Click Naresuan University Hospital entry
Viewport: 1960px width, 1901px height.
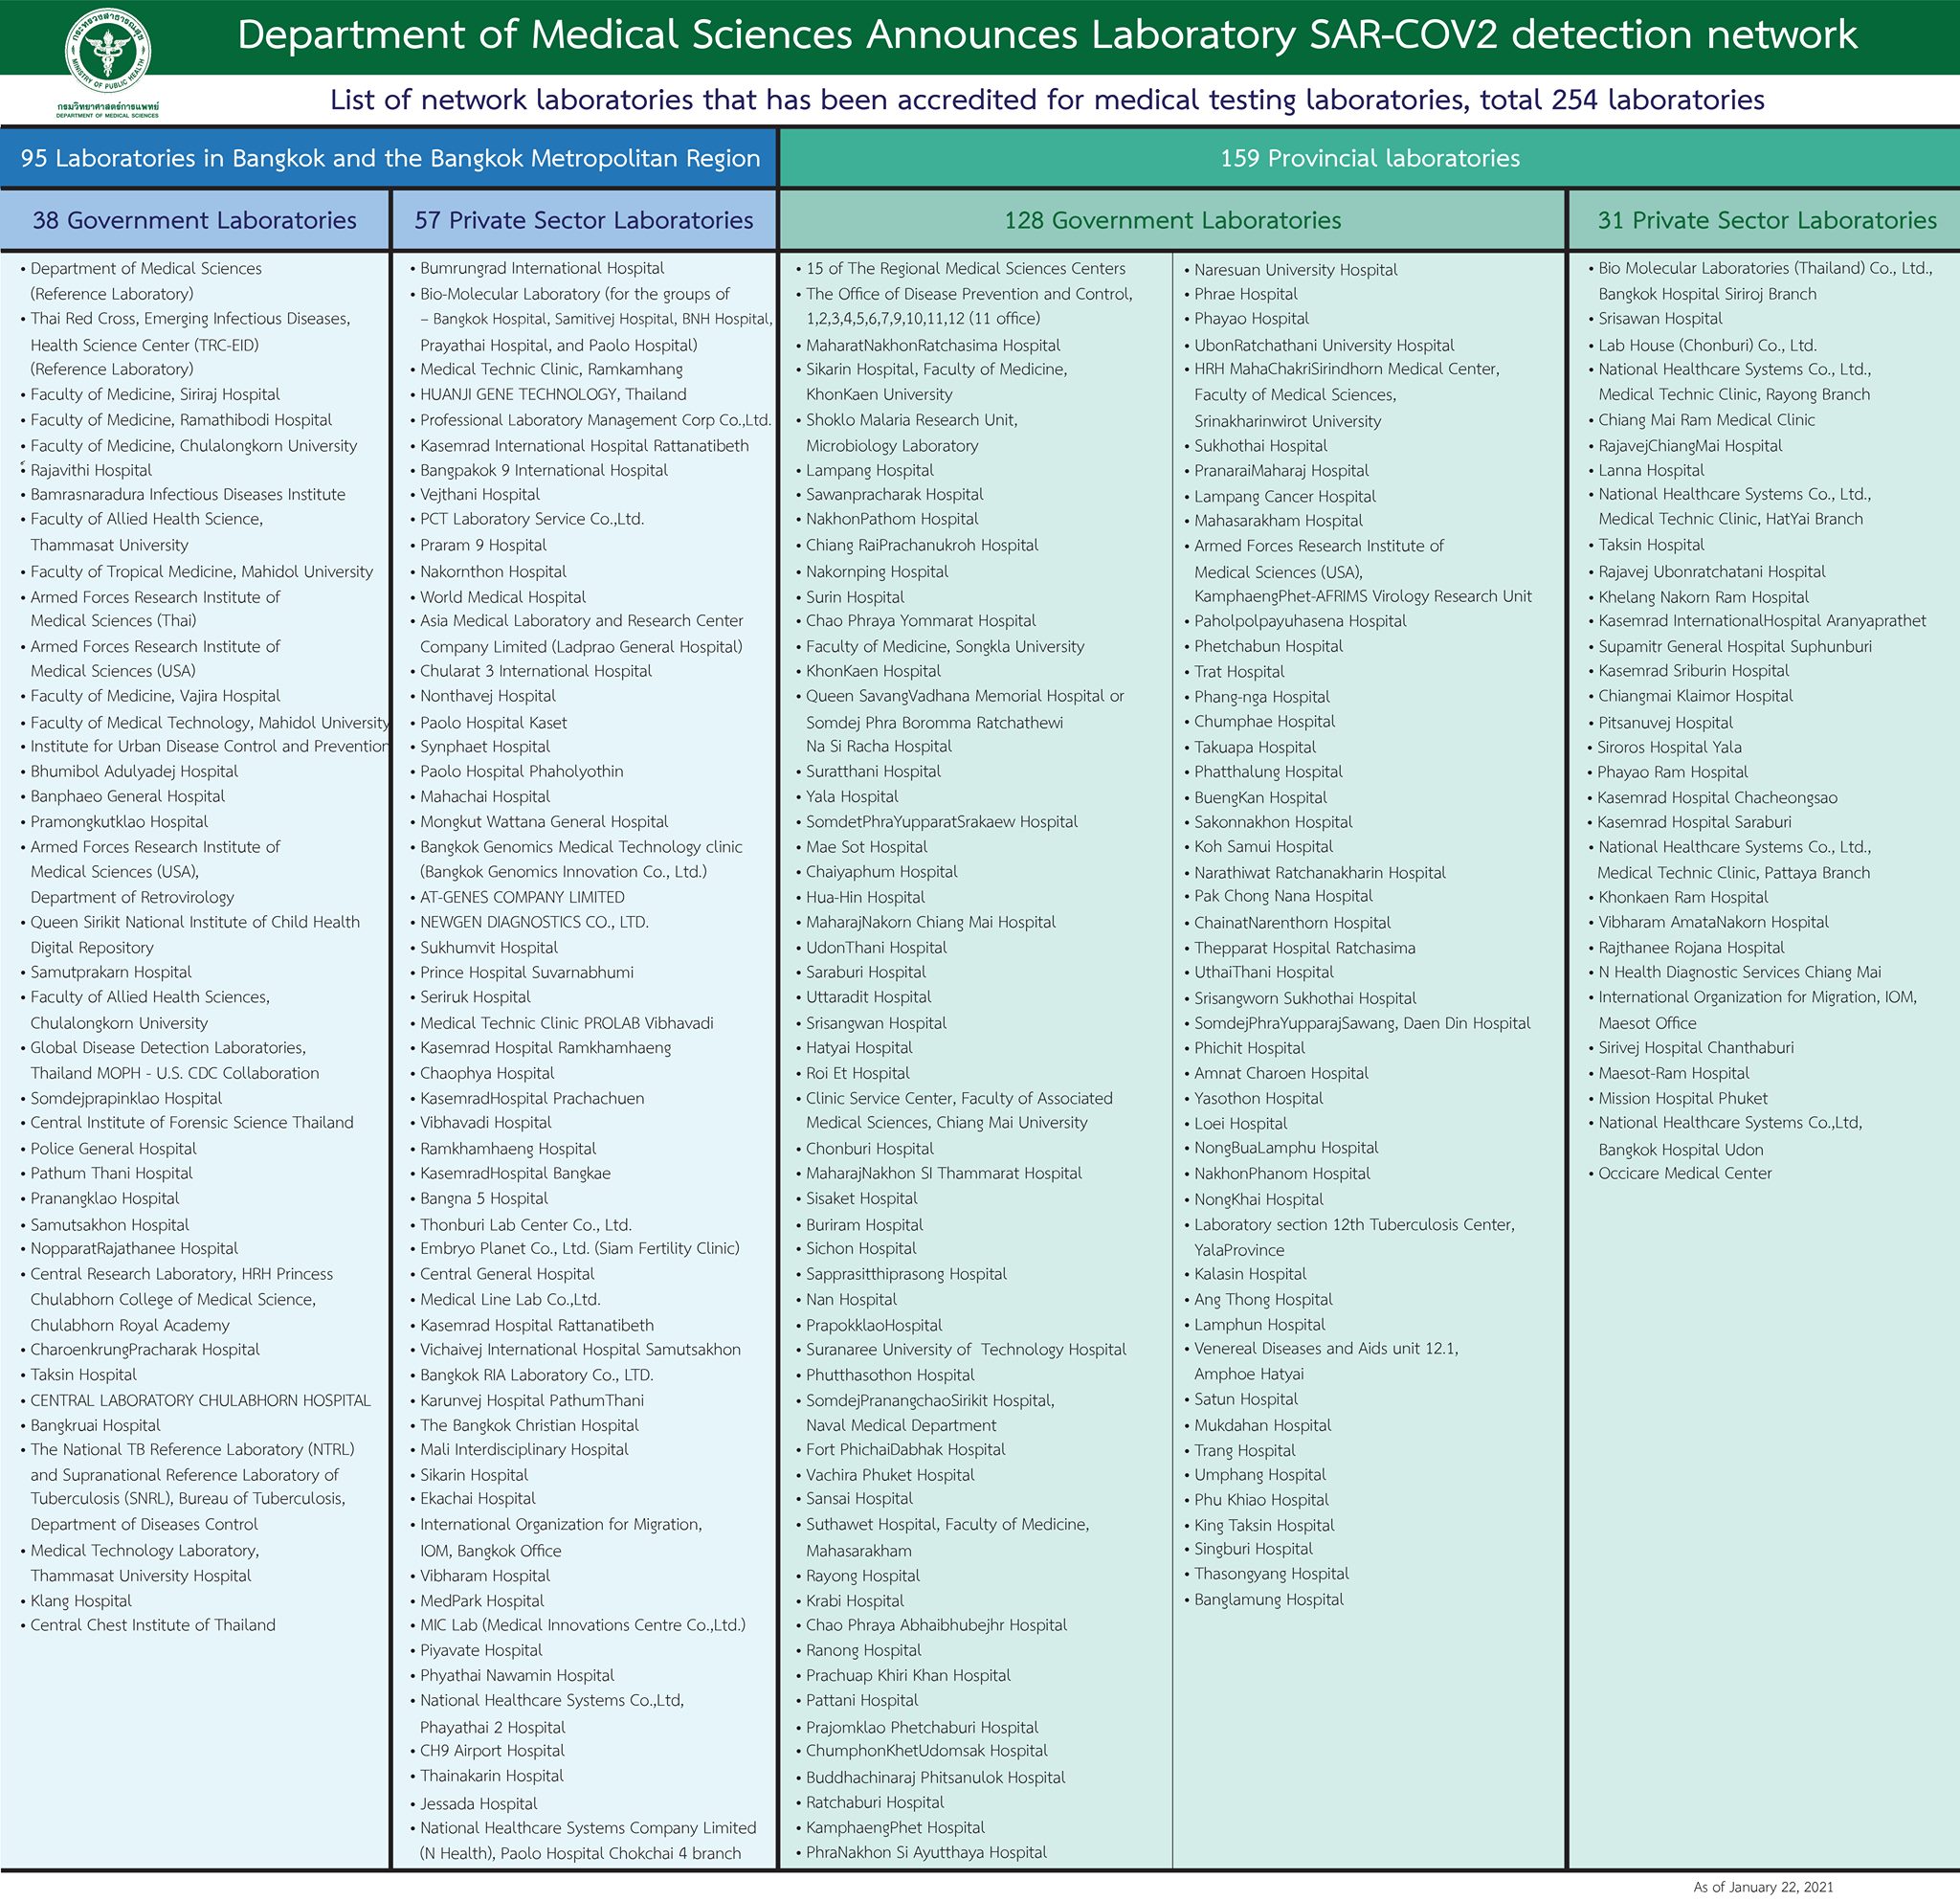1295,269
